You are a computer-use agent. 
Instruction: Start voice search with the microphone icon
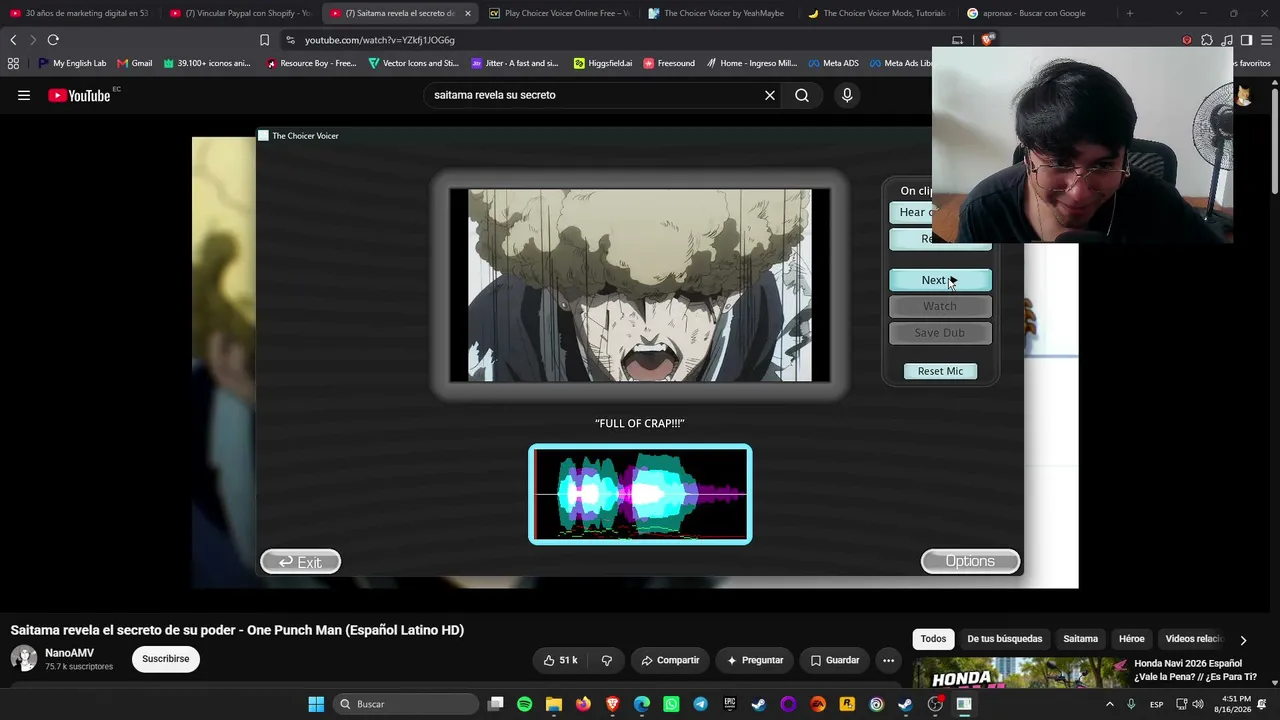[x=847, y=95]
